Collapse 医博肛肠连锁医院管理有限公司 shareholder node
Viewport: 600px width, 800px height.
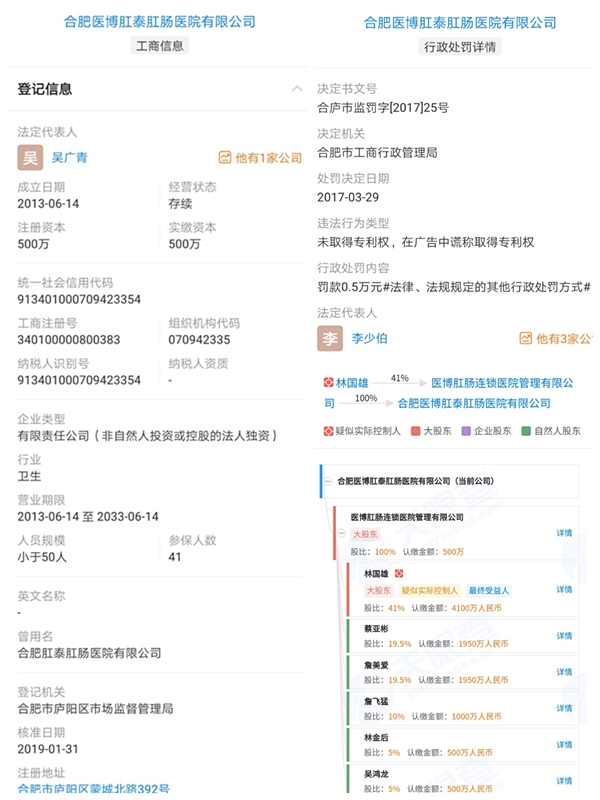click(342, 534)
